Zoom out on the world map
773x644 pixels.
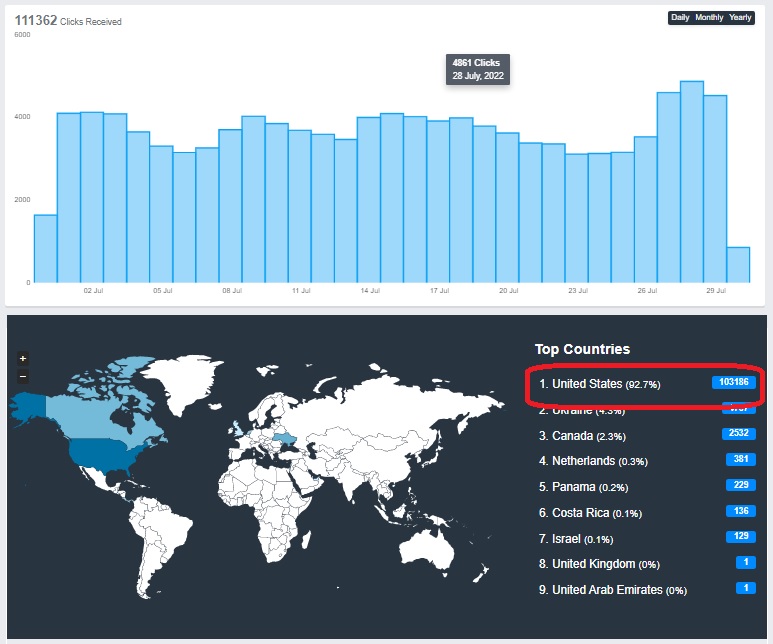tap(23, 377)
